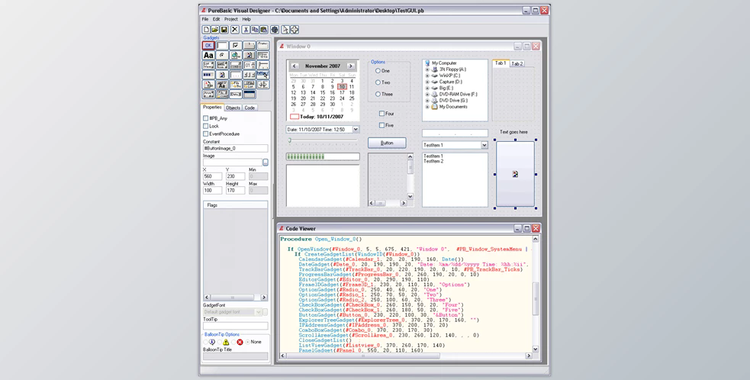Check the Five checkbox
The image size is (750, 380).
(382, 125)
